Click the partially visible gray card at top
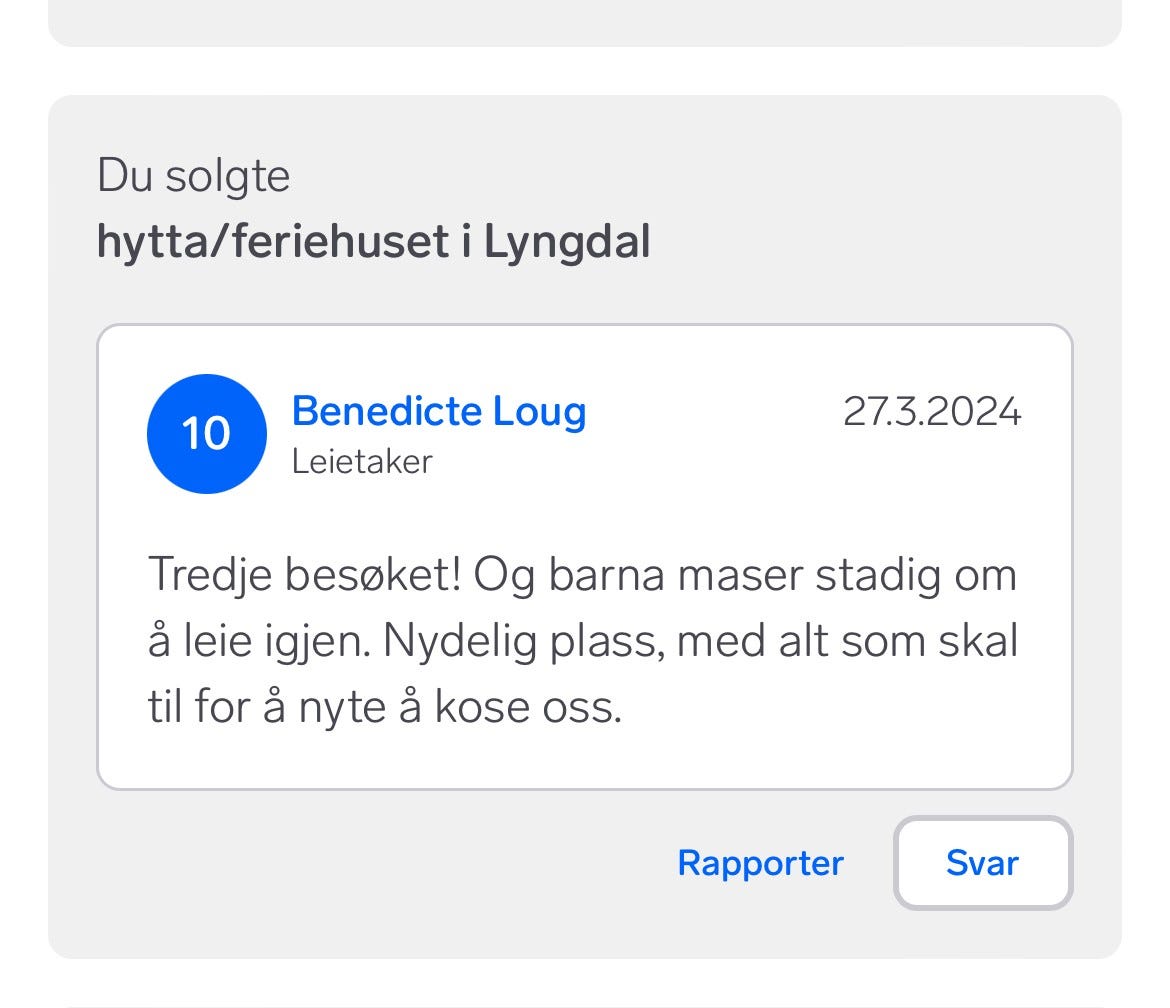The height and width of the screenshot is (1008, 1170). pyautogui.click(x=584, y=22)
